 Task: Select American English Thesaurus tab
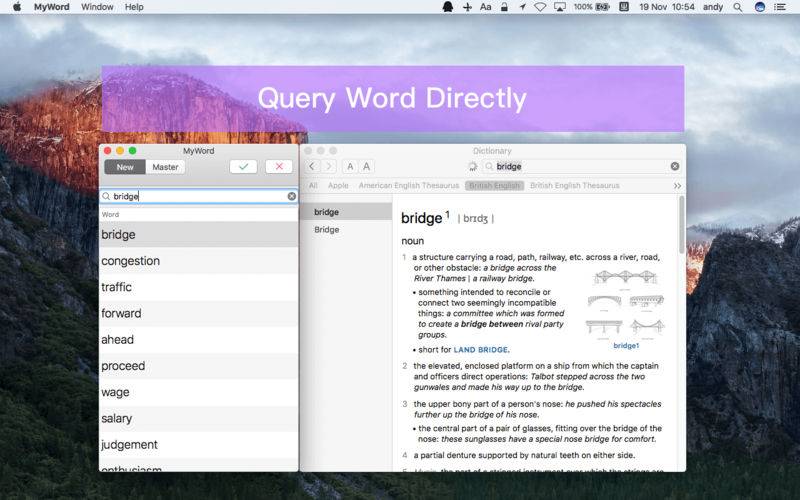[x=409, y=186]
